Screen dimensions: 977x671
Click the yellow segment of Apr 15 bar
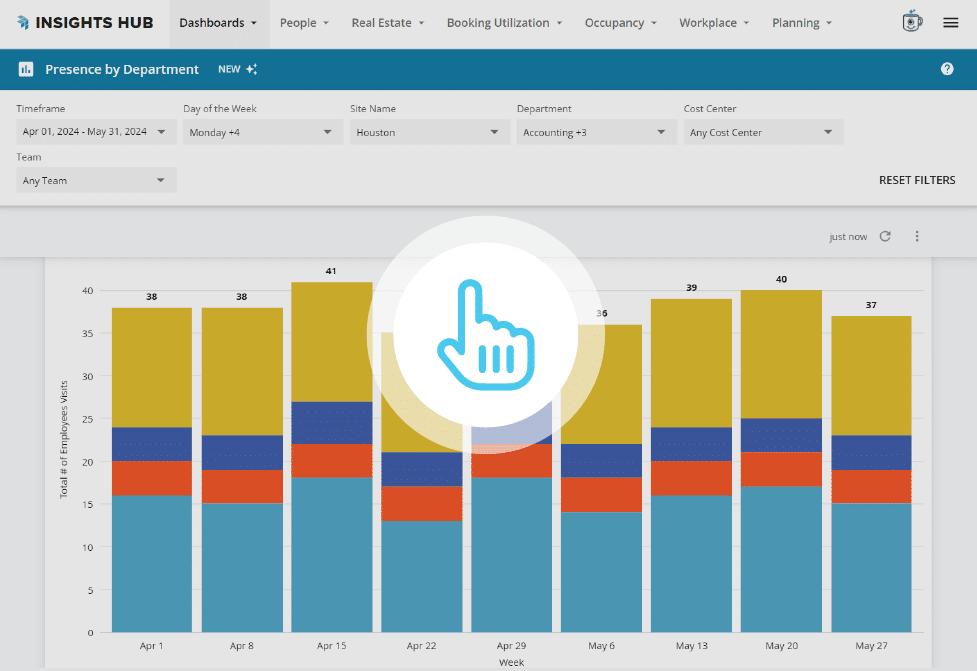click(x=331, y=341)
